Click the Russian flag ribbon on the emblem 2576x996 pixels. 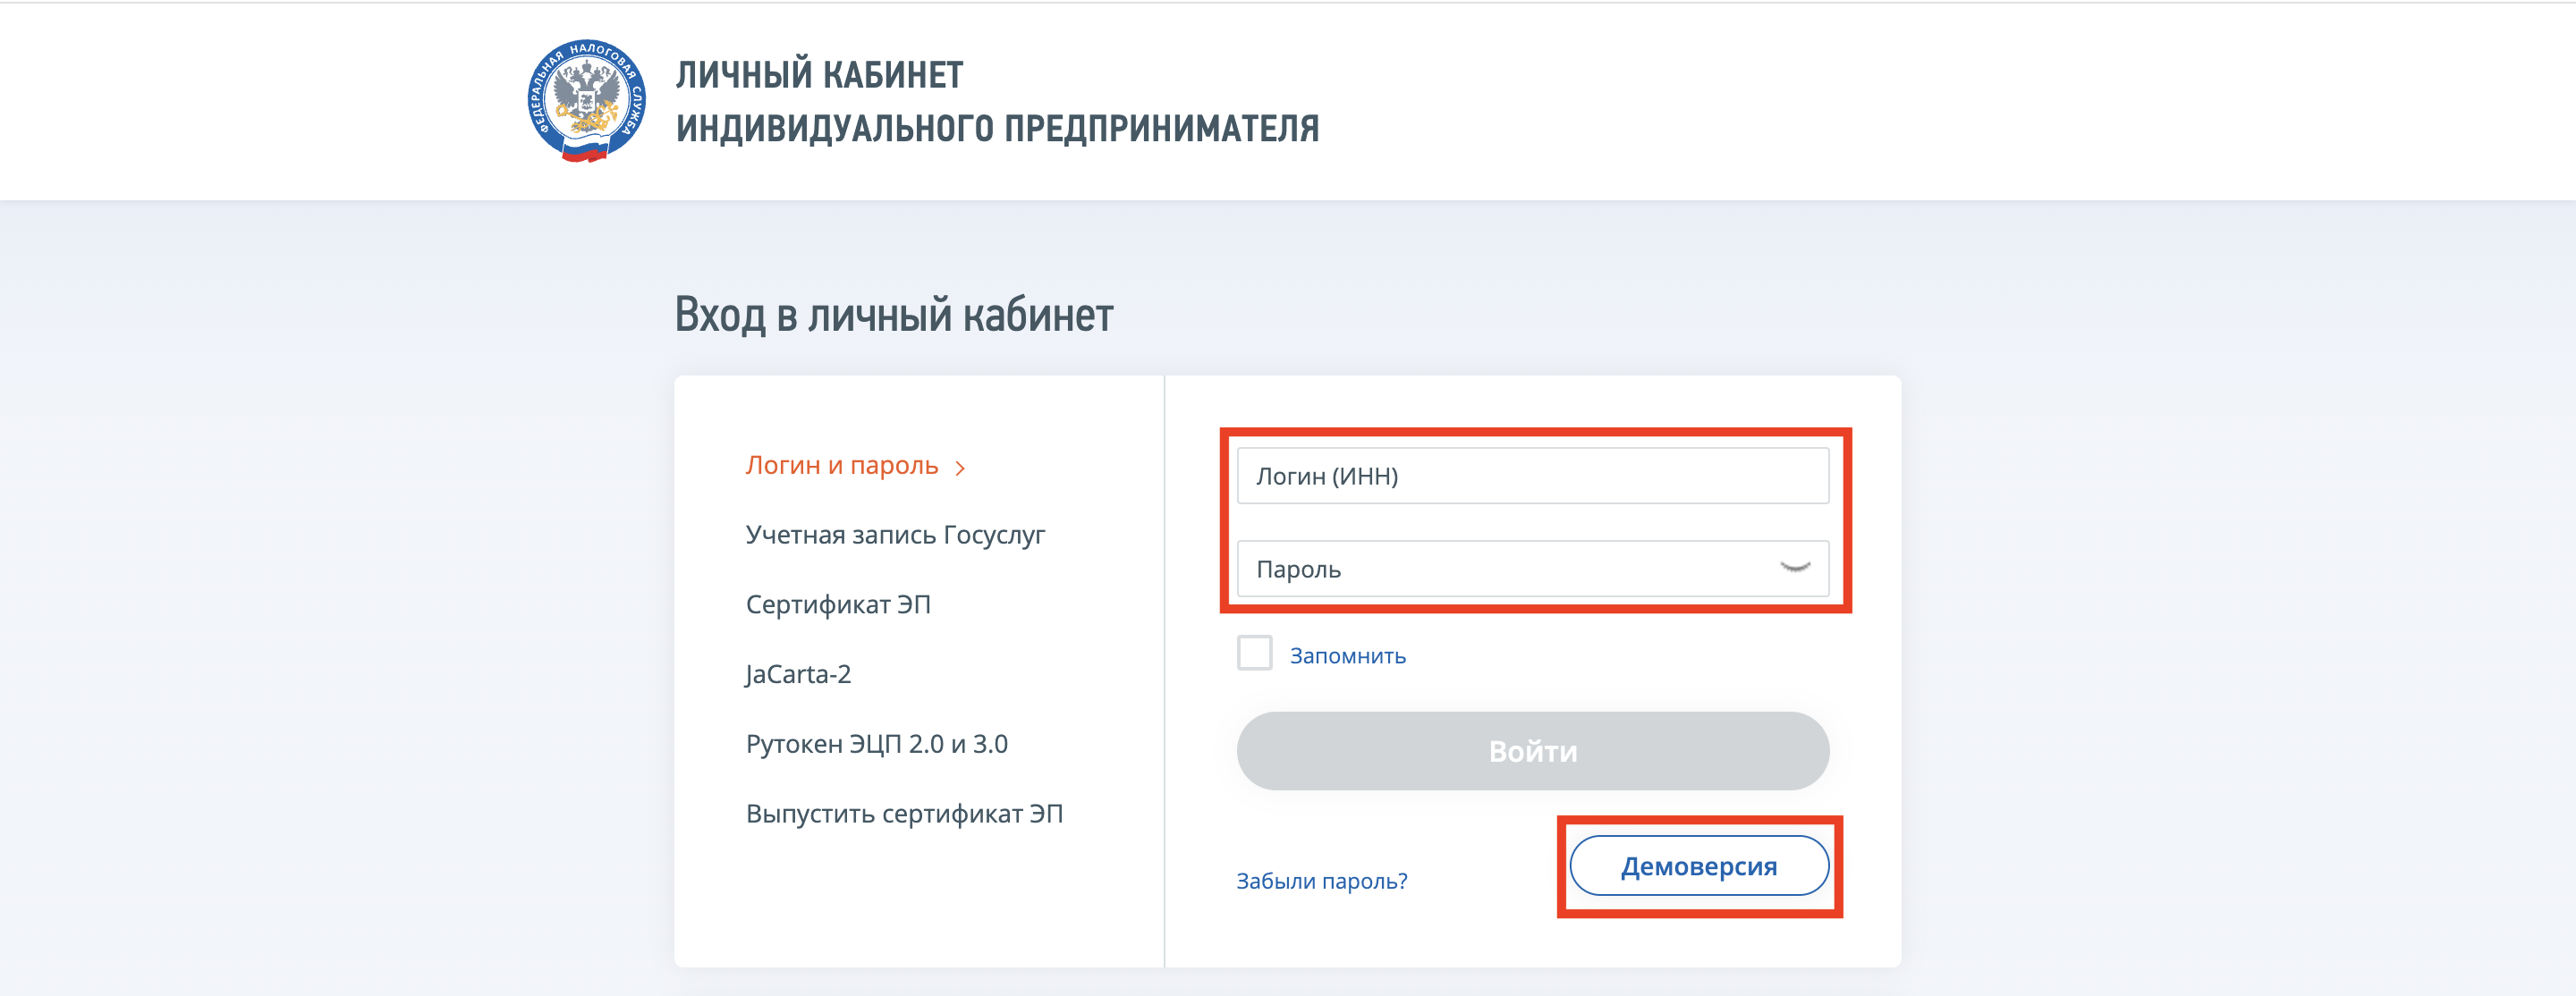[x=585, y=152]
